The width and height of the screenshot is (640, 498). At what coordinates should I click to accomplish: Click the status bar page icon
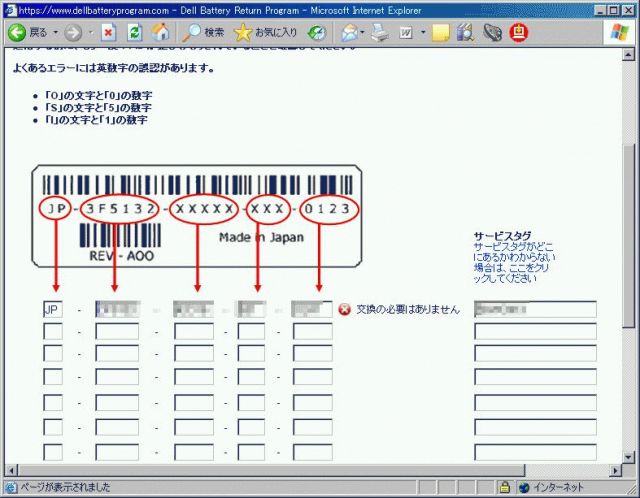point(11,487)
